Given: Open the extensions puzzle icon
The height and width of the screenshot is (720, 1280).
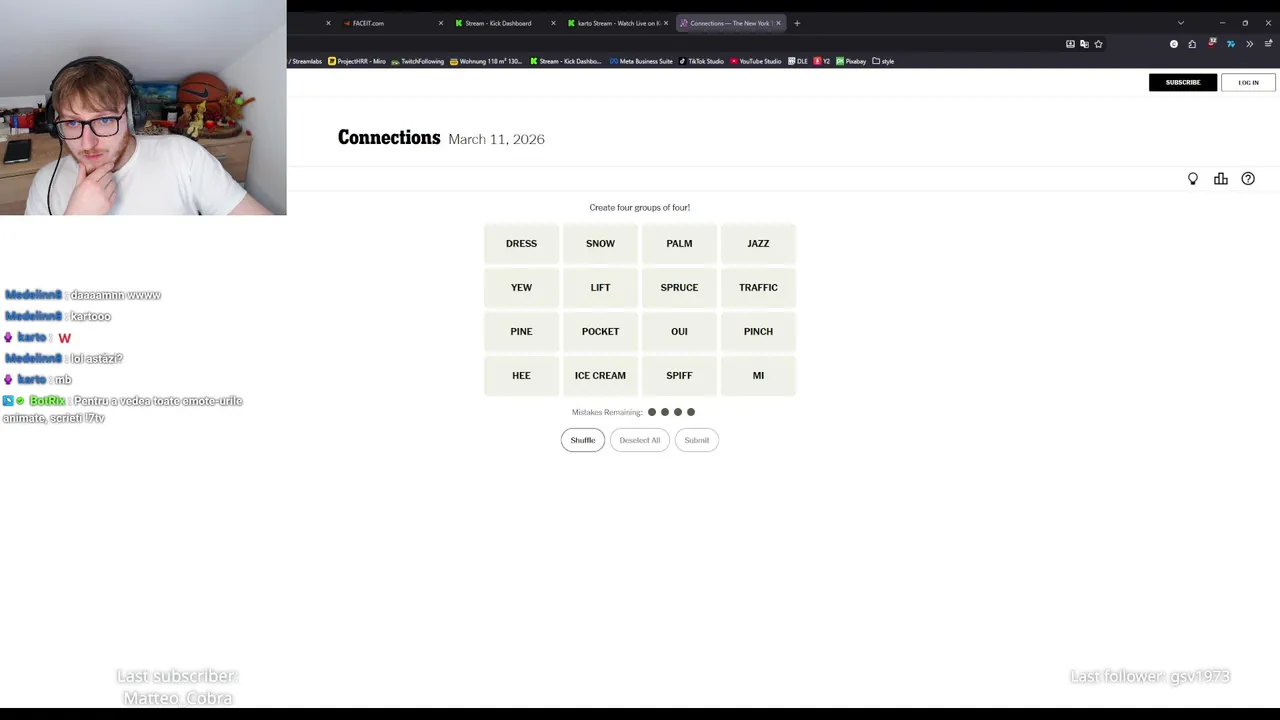Looking at the screenshot, I should 1192,44.
